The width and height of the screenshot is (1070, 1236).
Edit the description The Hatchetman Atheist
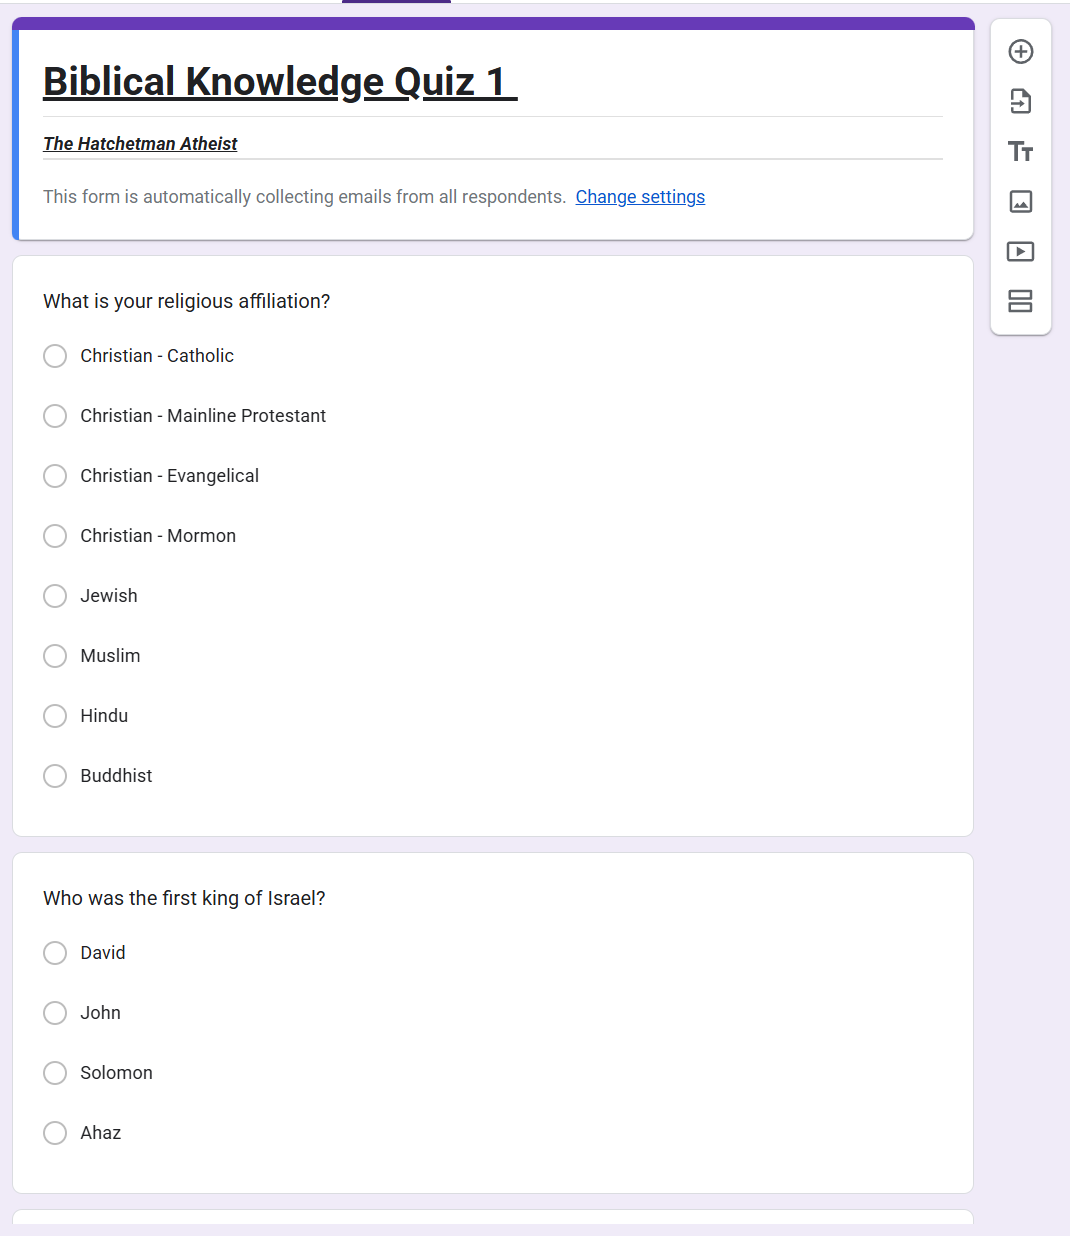(x=140, y=143)
